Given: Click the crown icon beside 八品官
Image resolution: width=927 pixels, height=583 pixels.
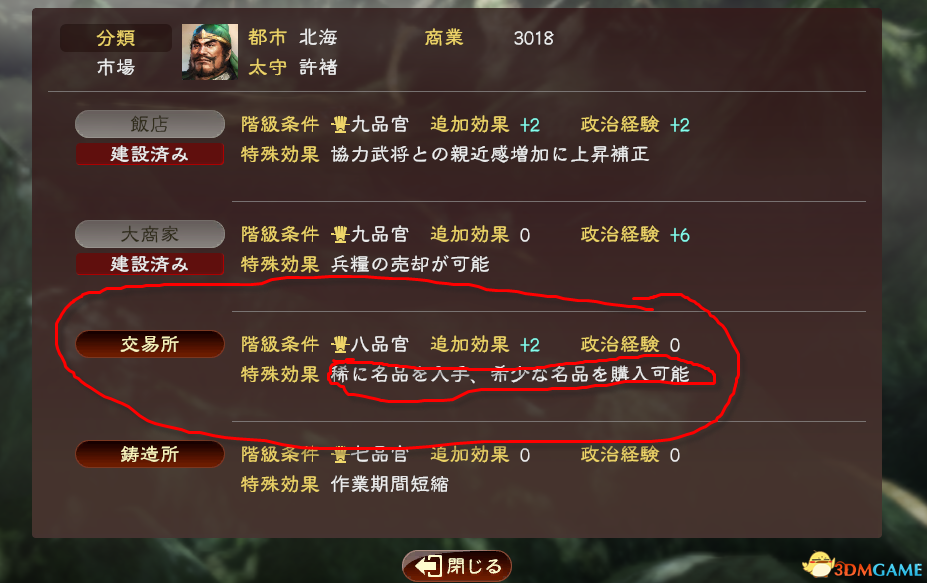Looking at the screenshot, I should 340,344.
